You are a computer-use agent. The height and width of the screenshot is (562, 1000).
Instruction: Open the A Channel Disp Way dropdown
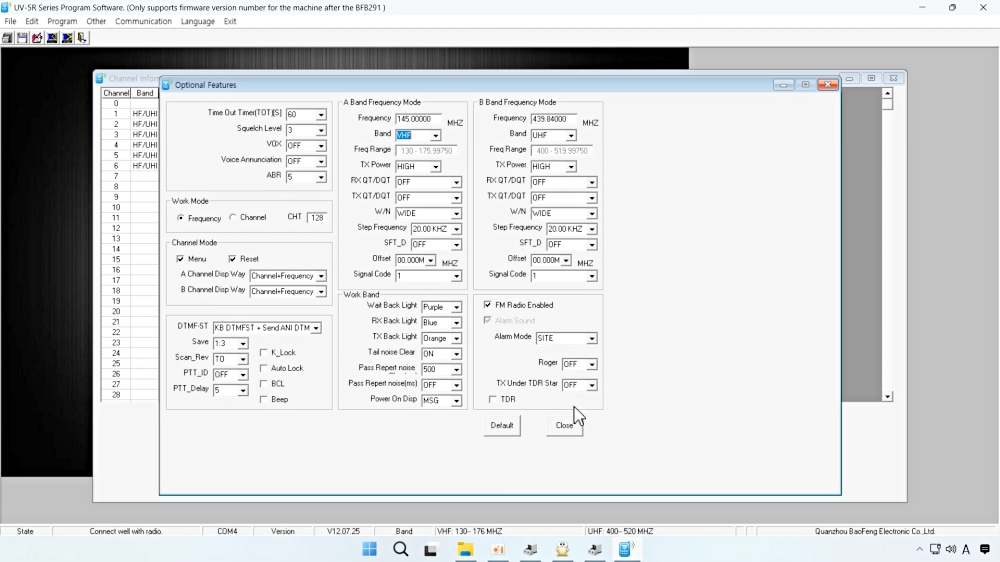[x=321, y=276]
